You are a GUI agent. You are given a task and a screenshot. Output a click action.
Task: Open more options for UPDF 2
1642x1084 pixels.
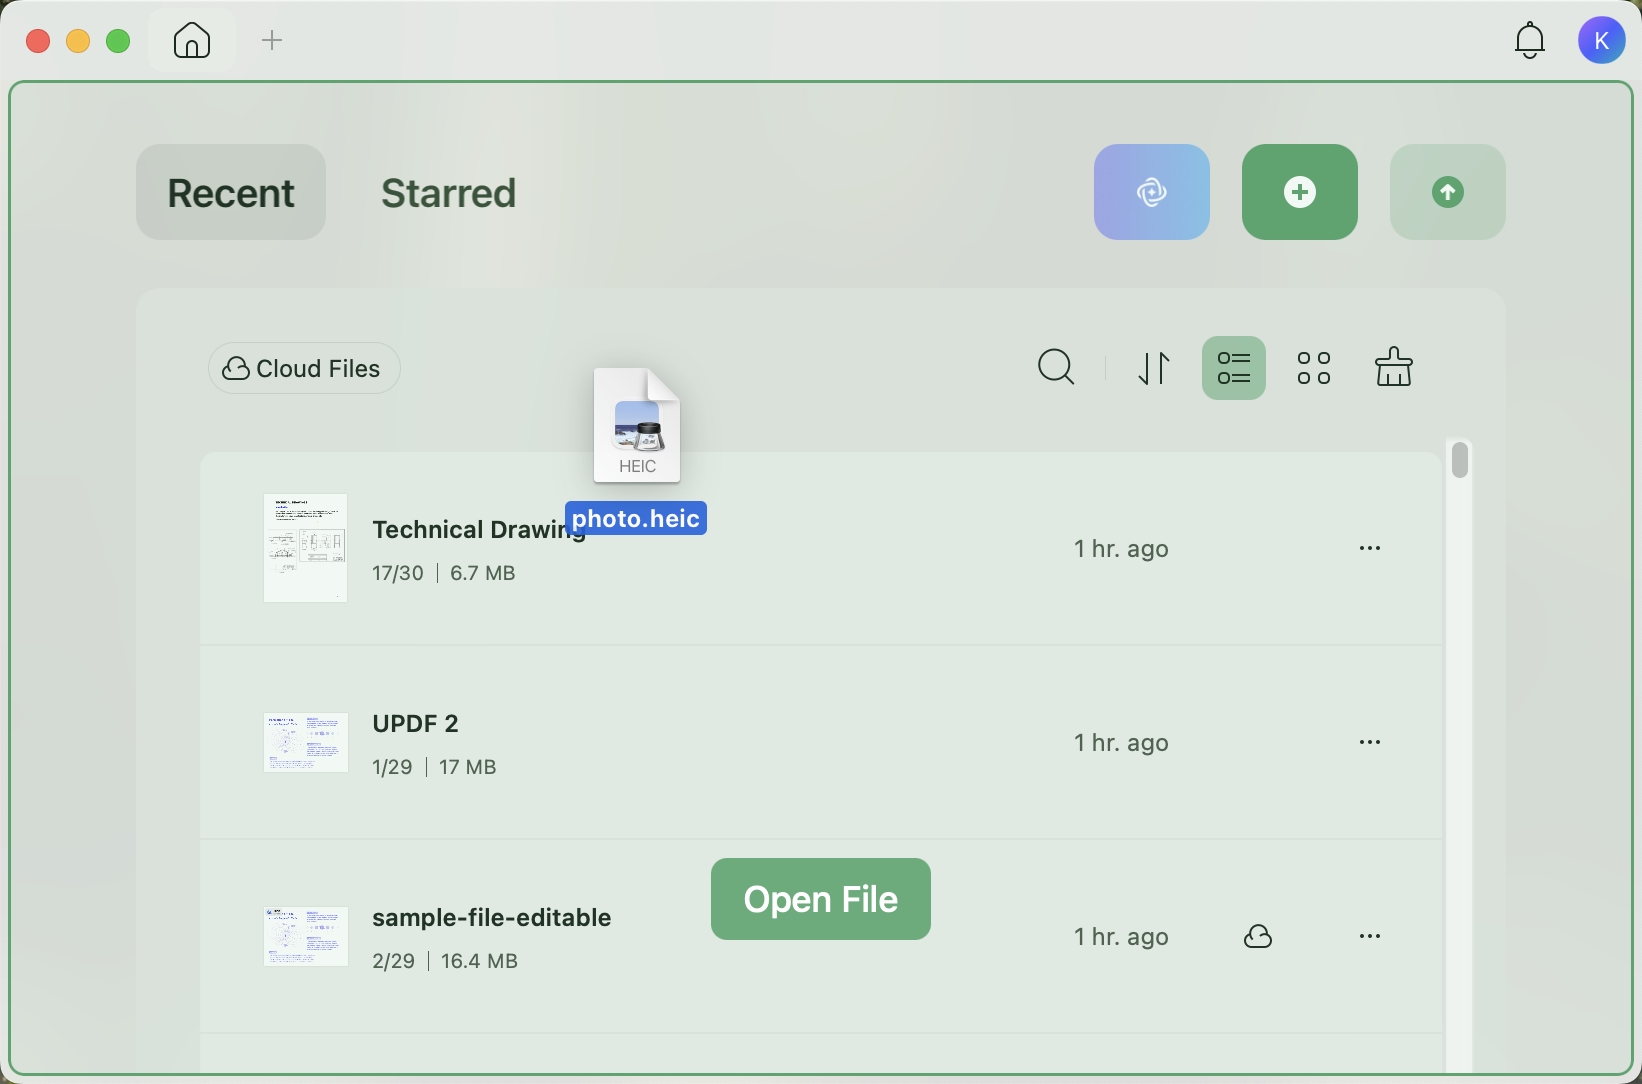click(x=1370, y=742)
